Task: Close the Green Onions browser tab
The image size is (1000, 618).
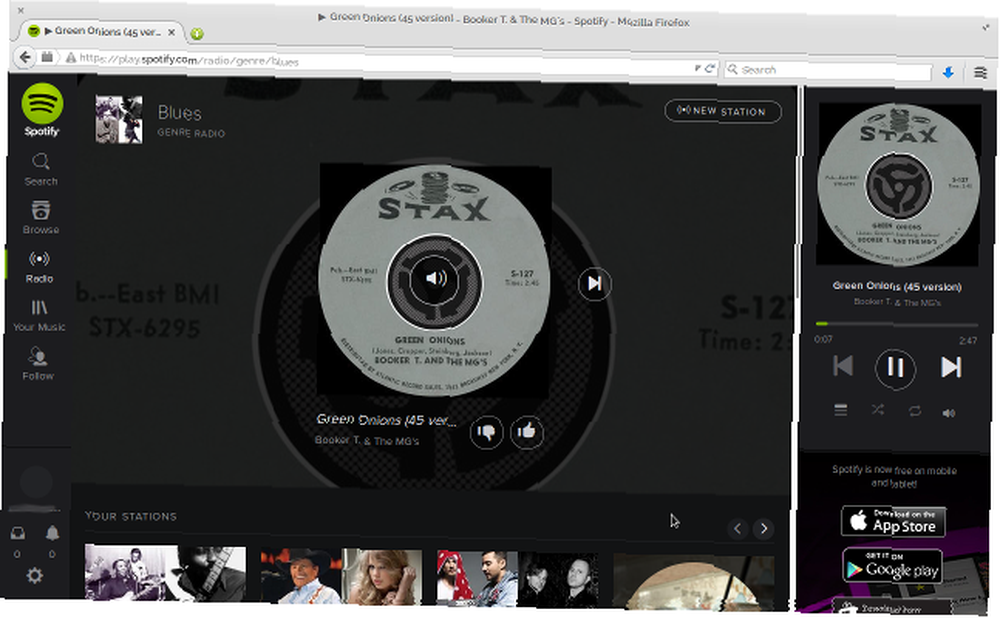Action: tap(172, 32)
